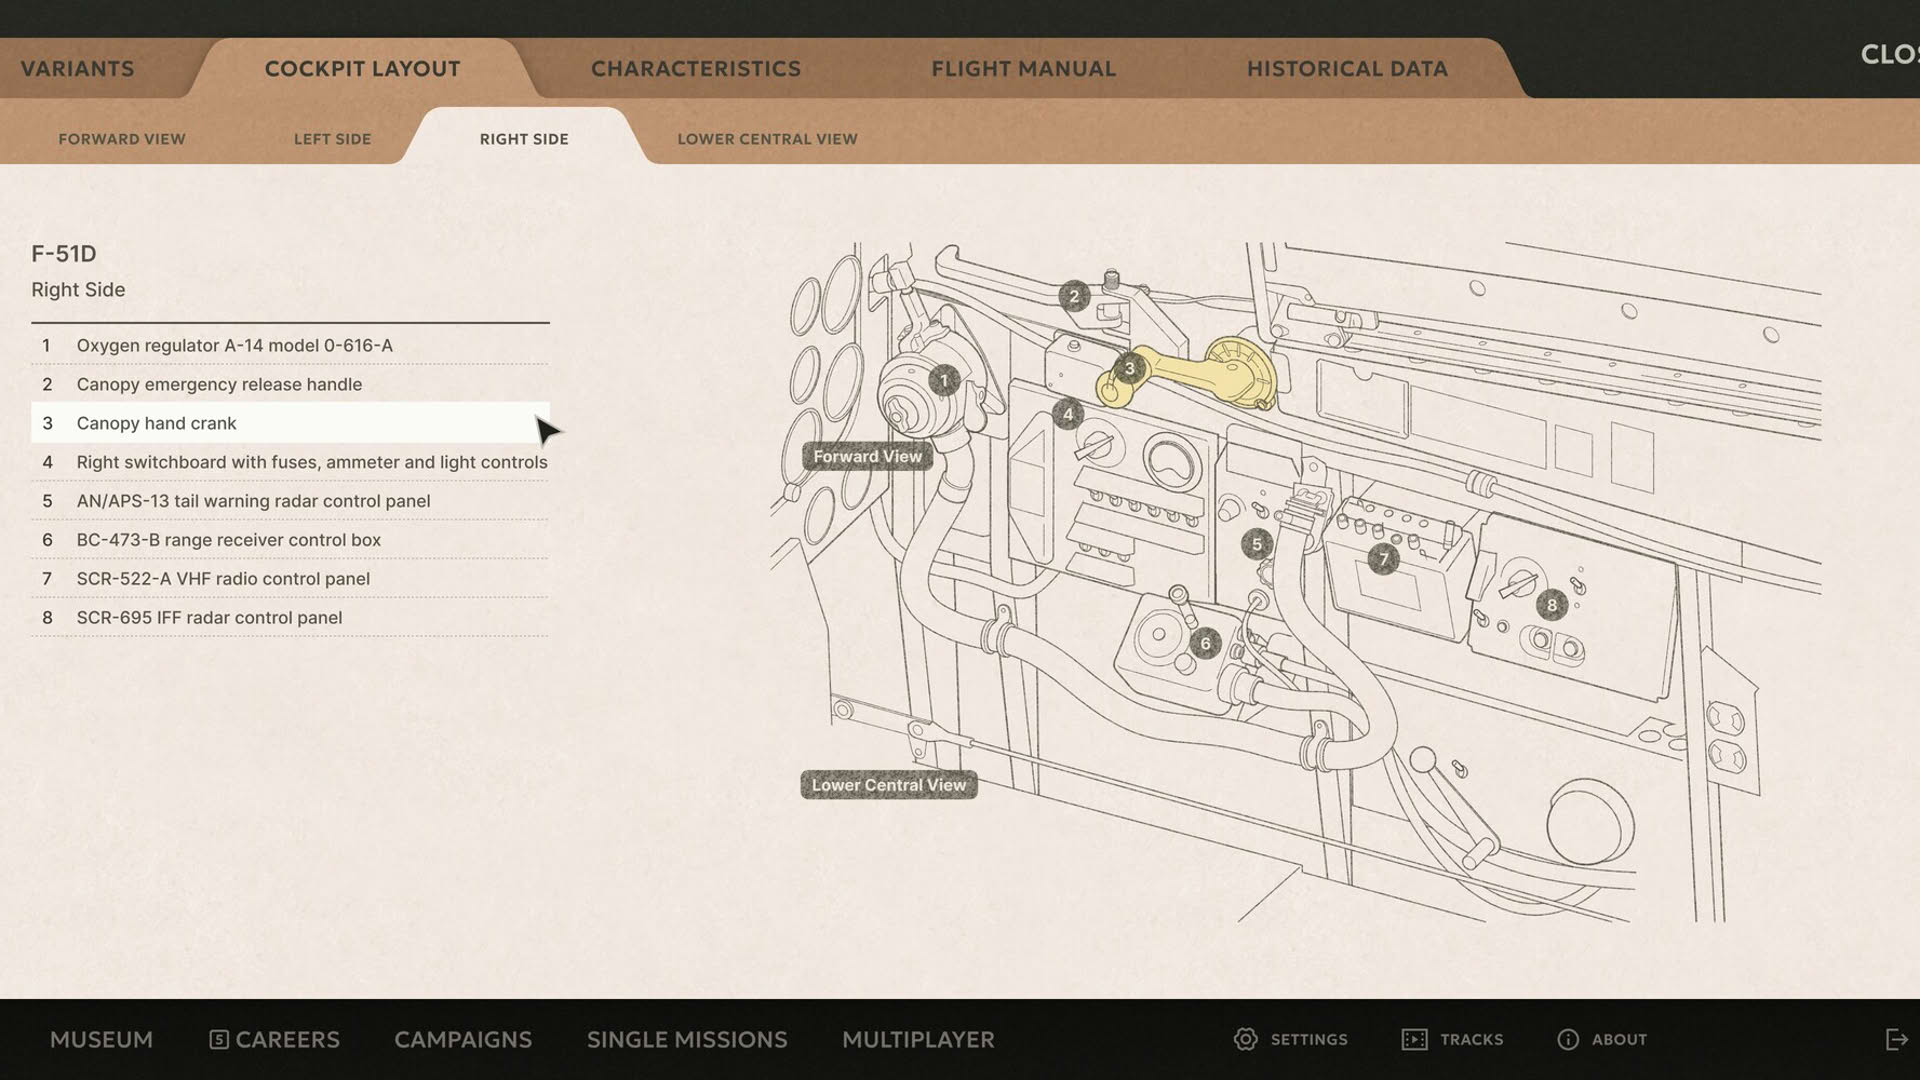Go to the Museum section
Viewport: 1920px width, 1080px height.
point(101,1039)
